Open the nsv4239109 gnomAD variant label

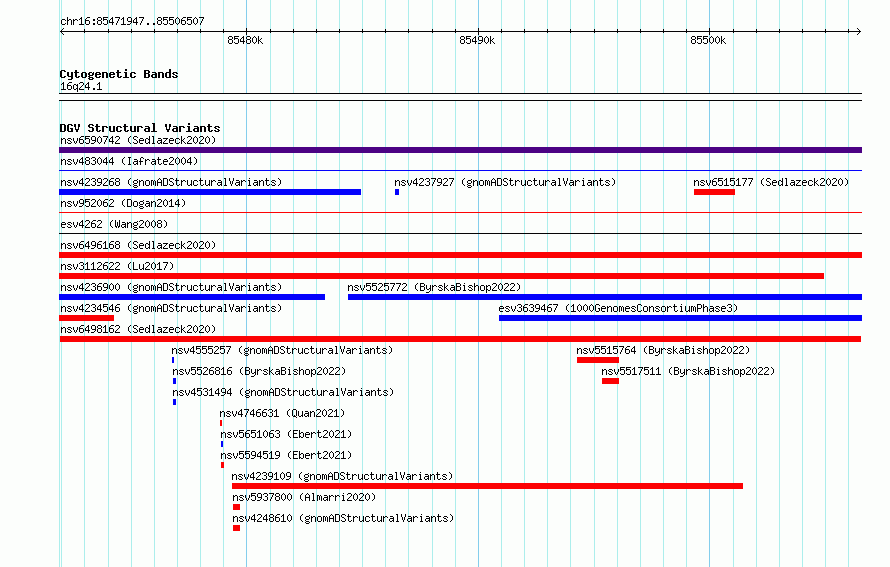point(342,476)
